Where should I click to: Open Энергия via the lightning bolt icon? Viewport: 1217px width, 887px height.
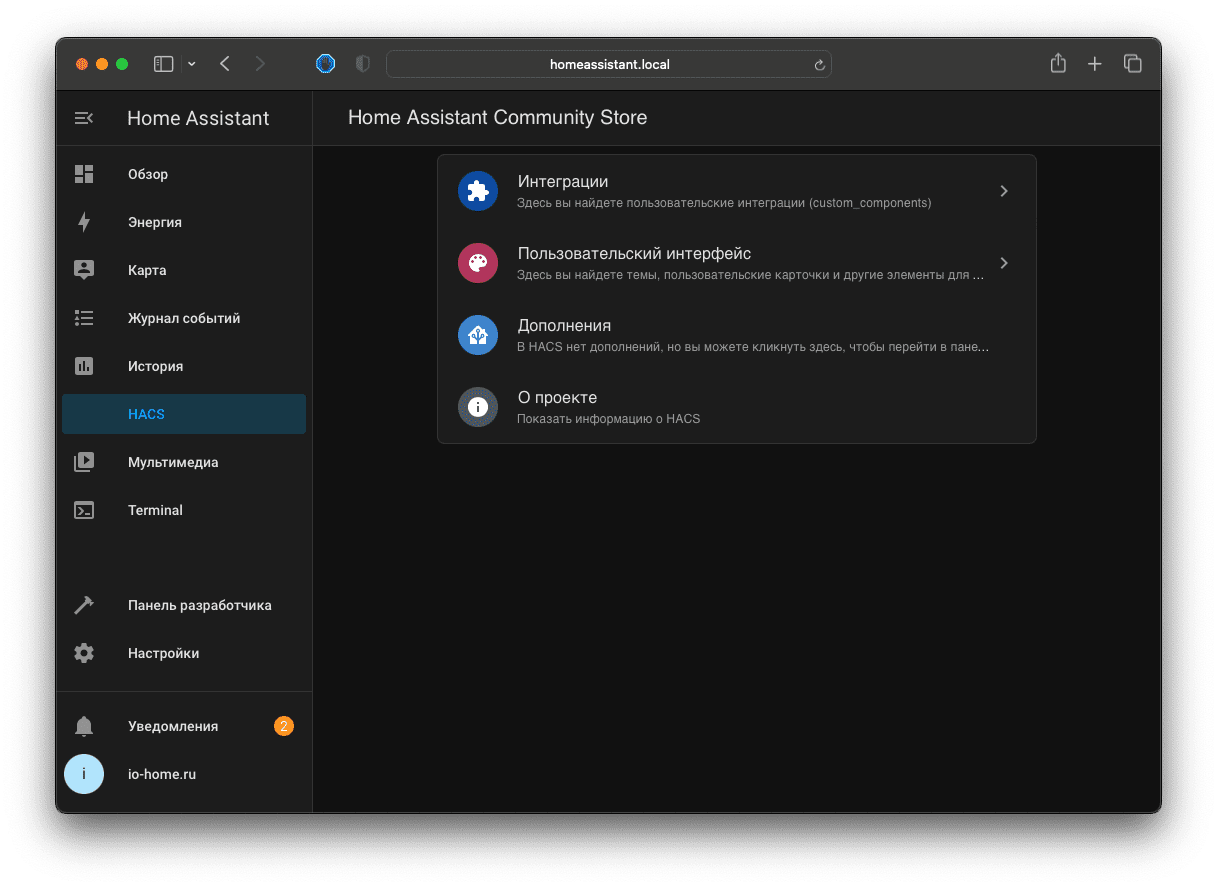[84, 222]
